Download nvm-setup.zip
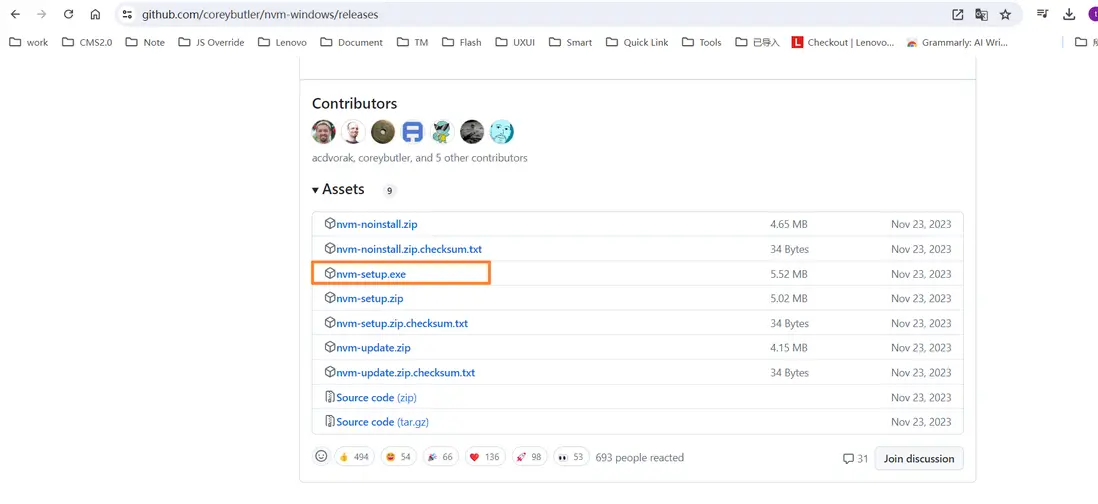1098x504 pixels. pos(370,299)
